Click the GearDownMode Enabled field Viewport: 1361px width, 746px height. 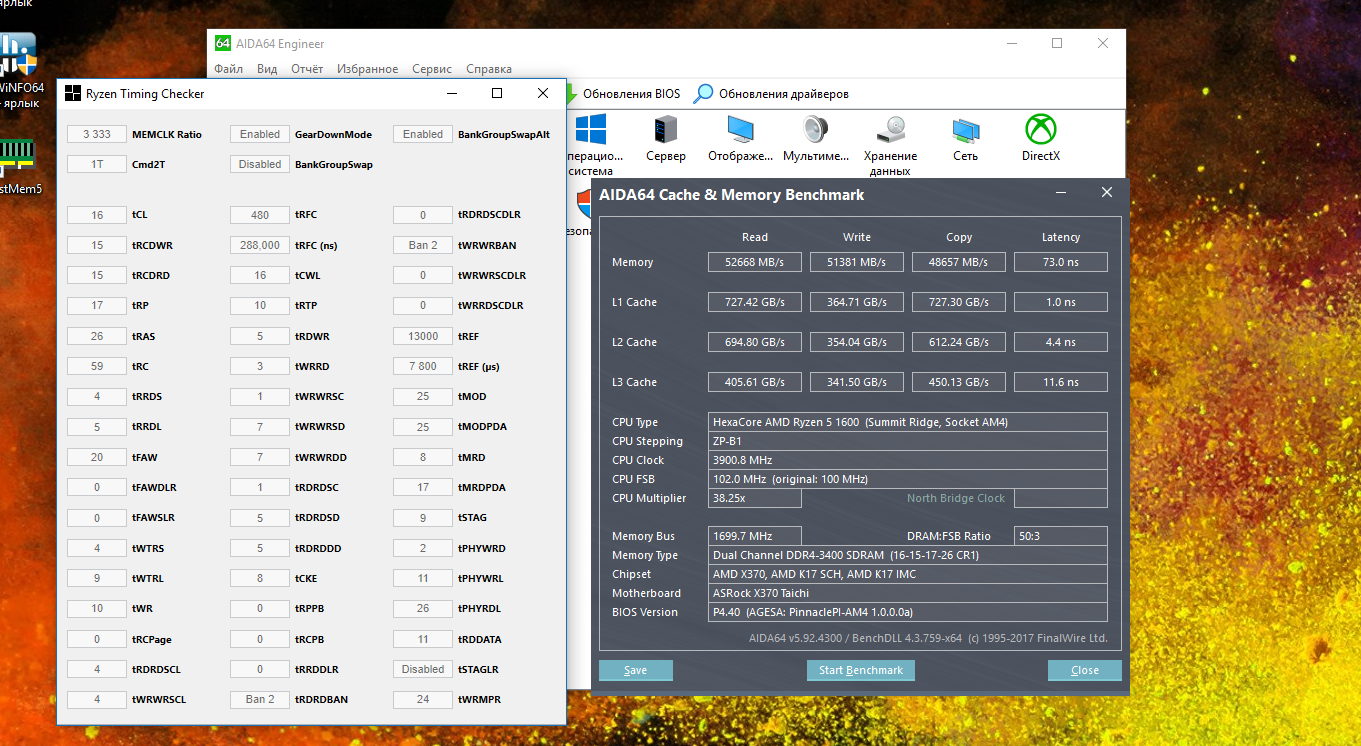pos(260,134)
